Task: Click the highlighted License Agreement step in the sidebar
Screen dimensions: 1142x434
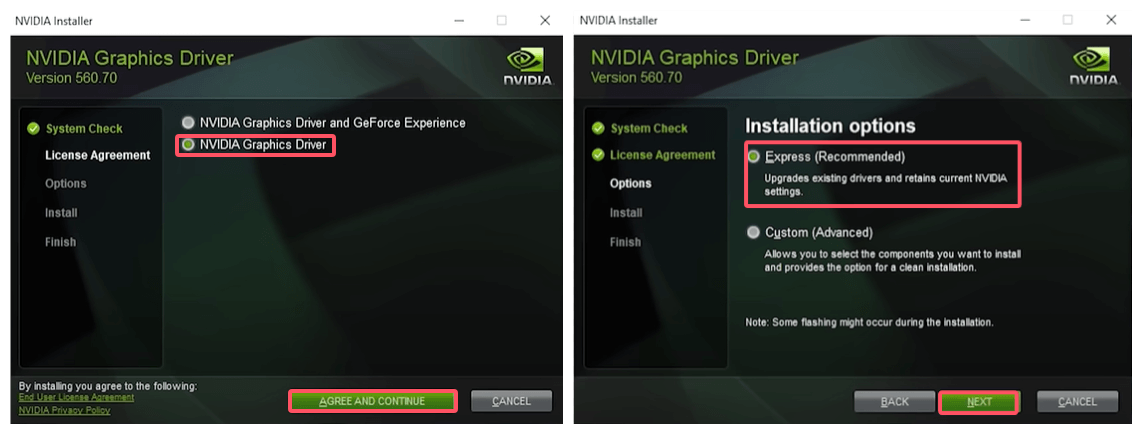Action: [x=97, y=156]
